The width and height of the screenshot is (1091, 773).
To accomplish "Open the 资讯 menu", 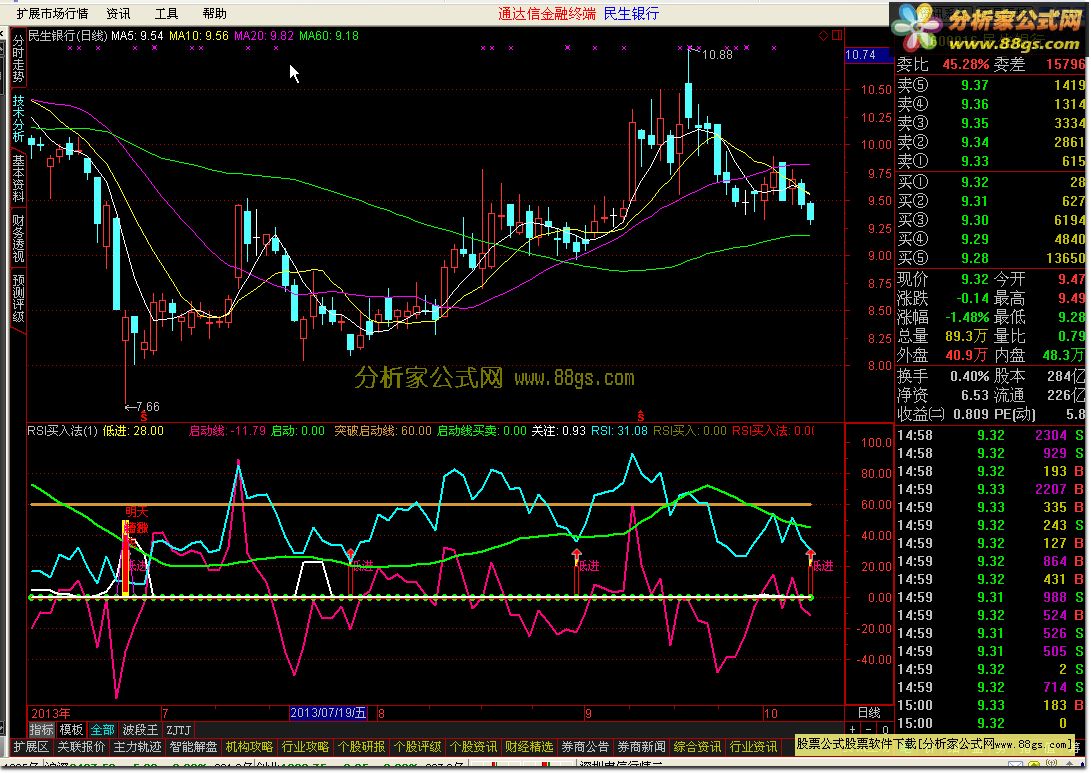I will pyautogui.click(x=118, y=13).
